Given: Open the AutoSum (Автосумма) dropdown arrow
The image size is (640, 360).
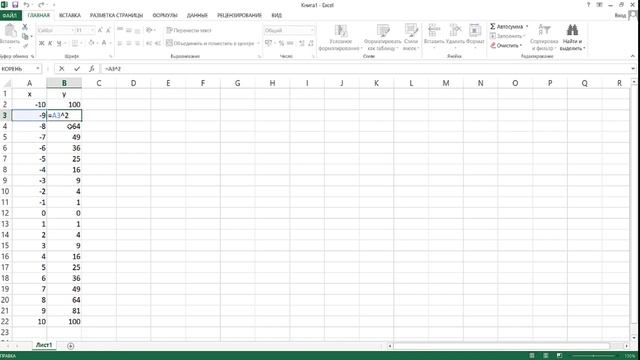Looking at the screenshot, I should [x=527, y=27].
